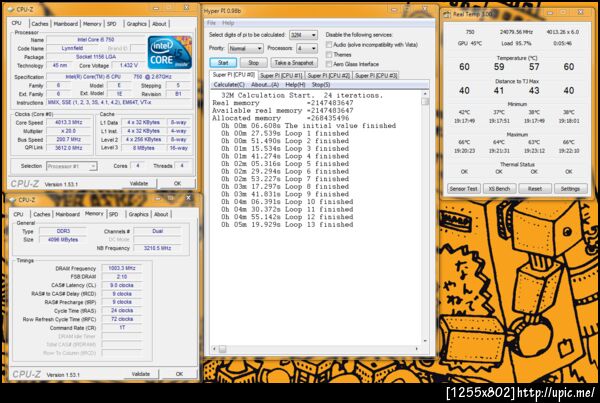
Task: Click Validate in the top CPU-Z window
Action: pyautogui.click(x=139, y=183)
